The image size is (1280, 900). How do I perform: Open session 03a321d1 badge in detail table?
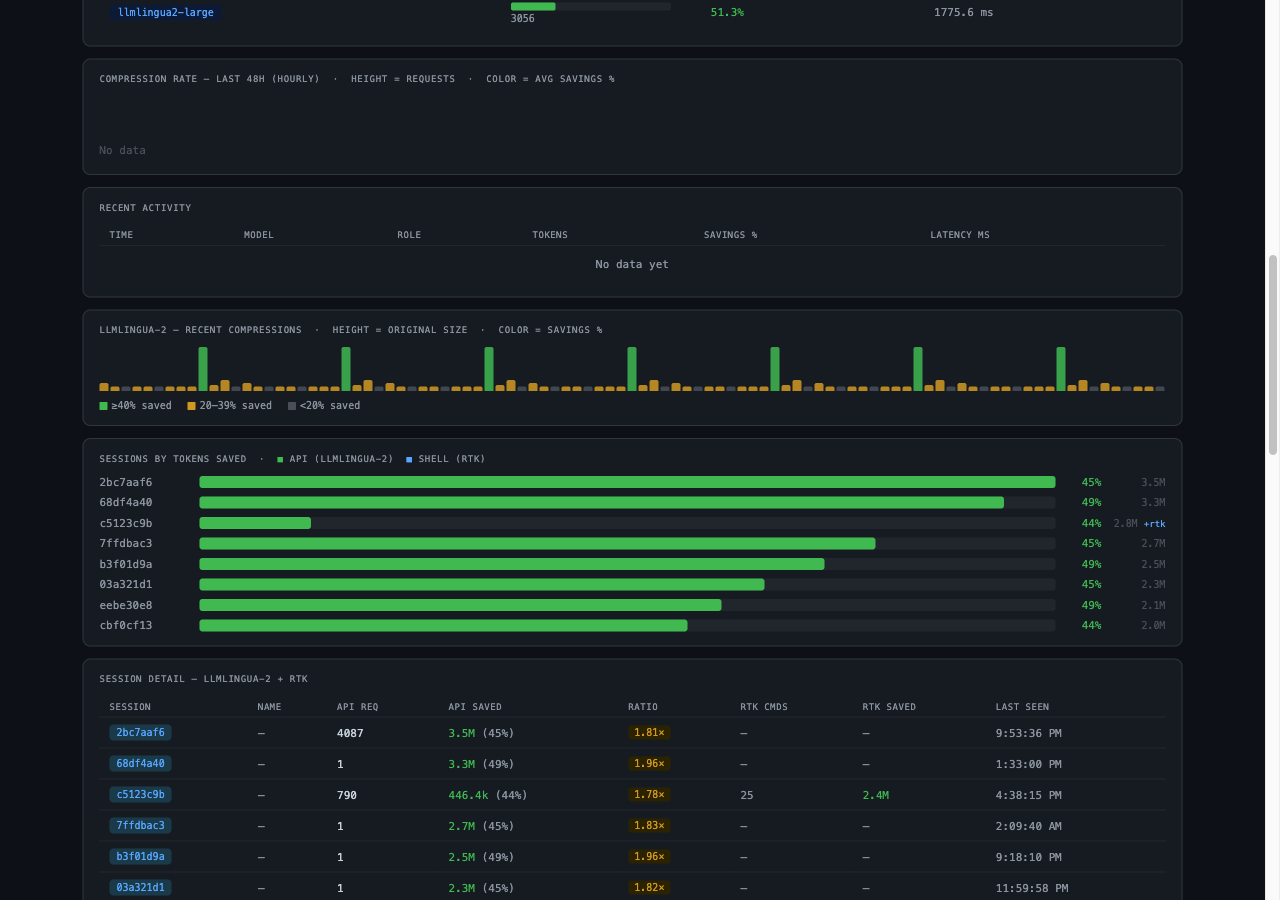click(x=140, y=888)
